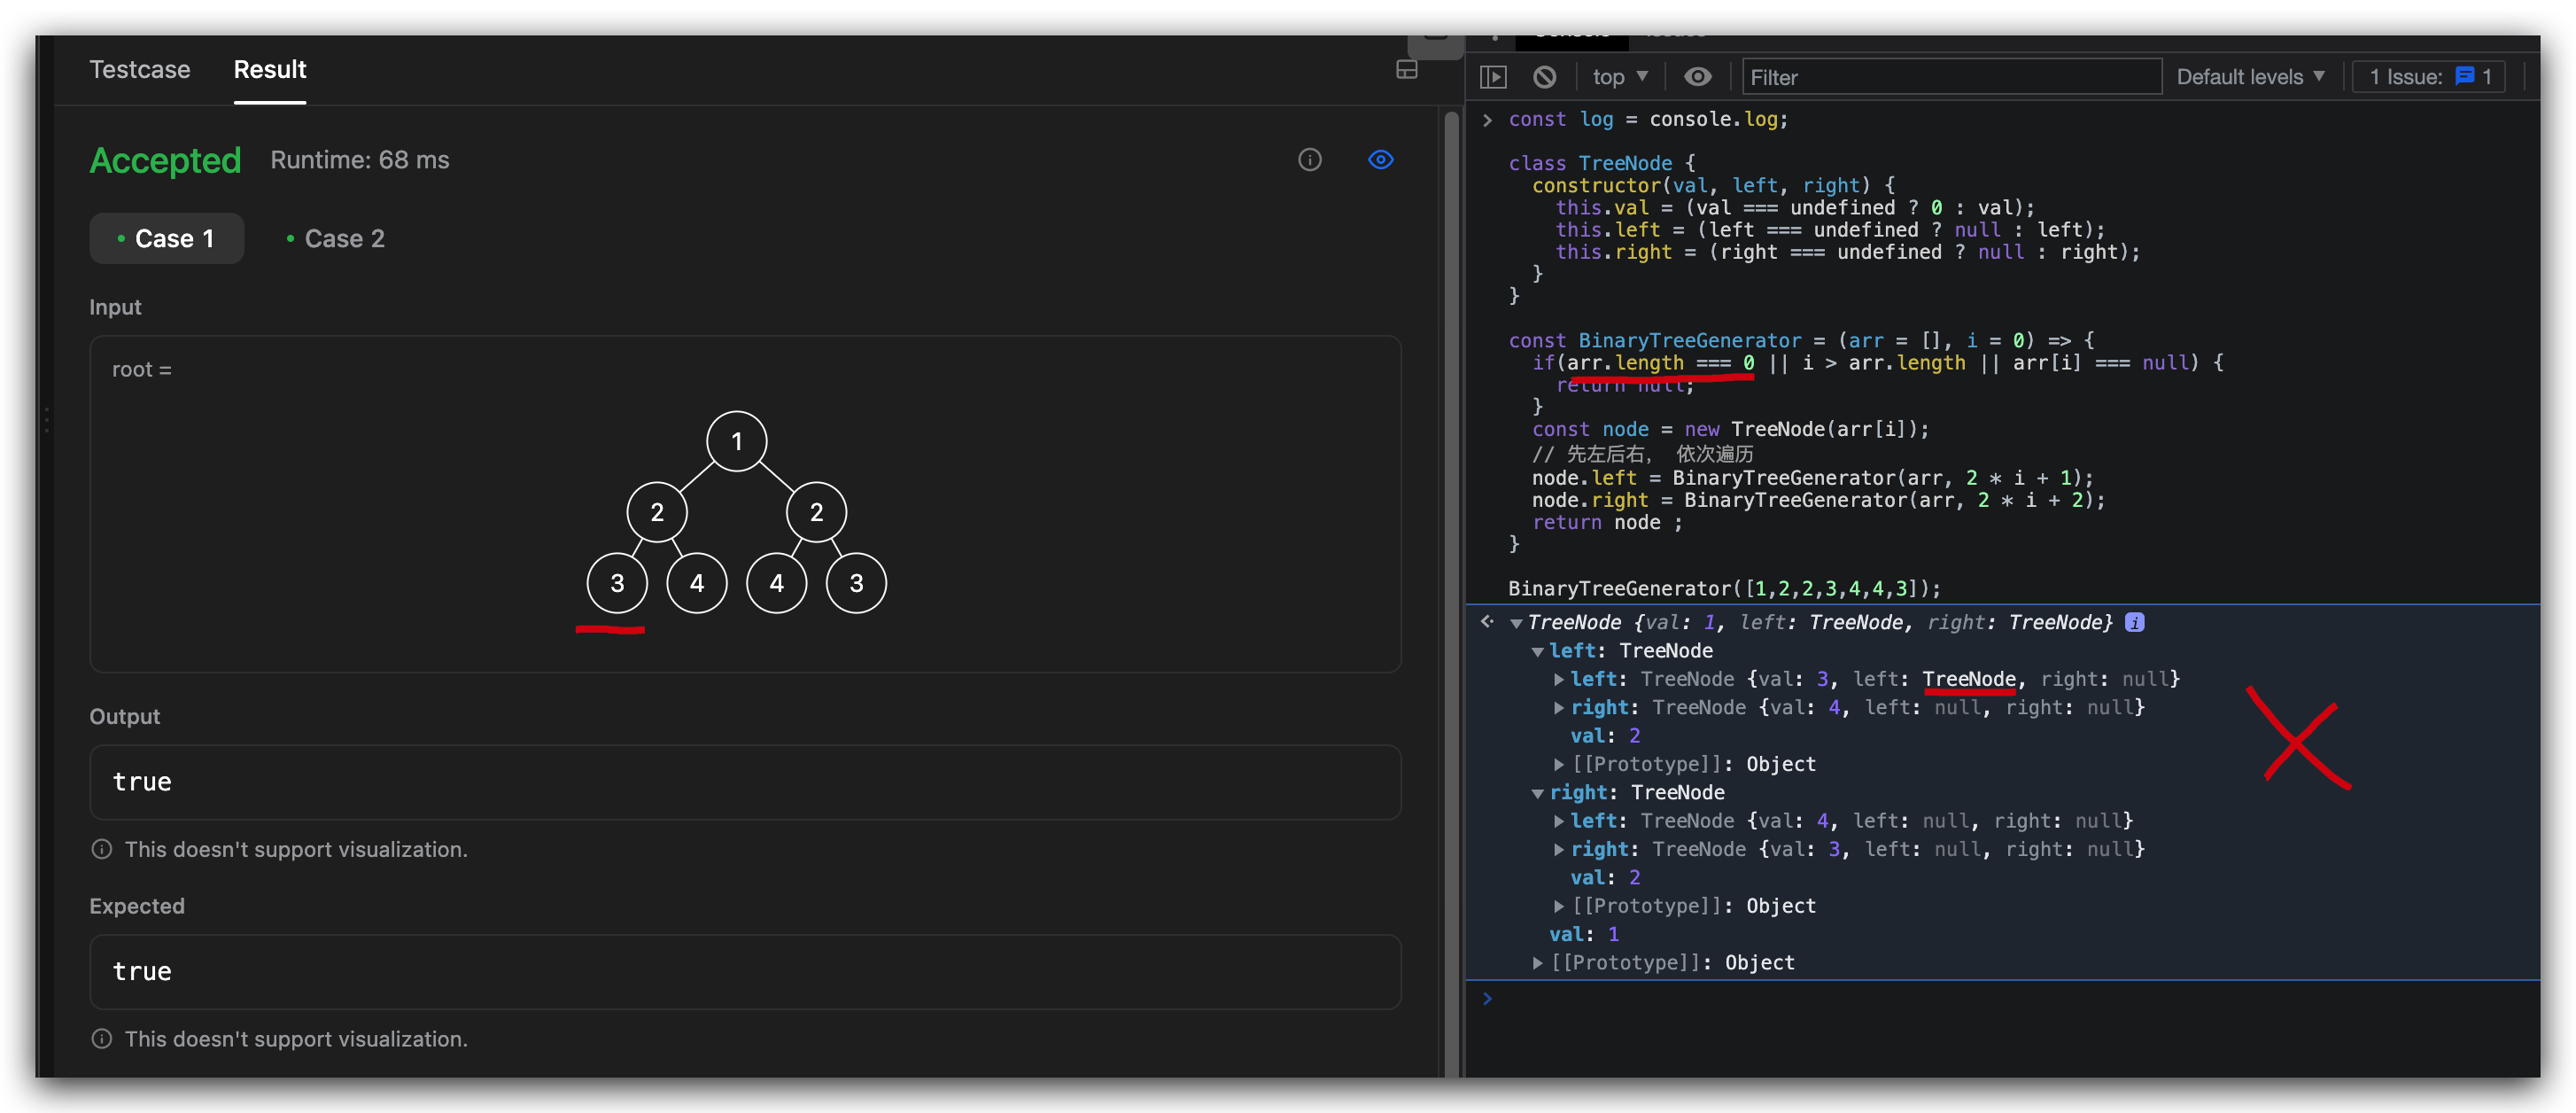Click the console input prompt line

coord(2002,998)
